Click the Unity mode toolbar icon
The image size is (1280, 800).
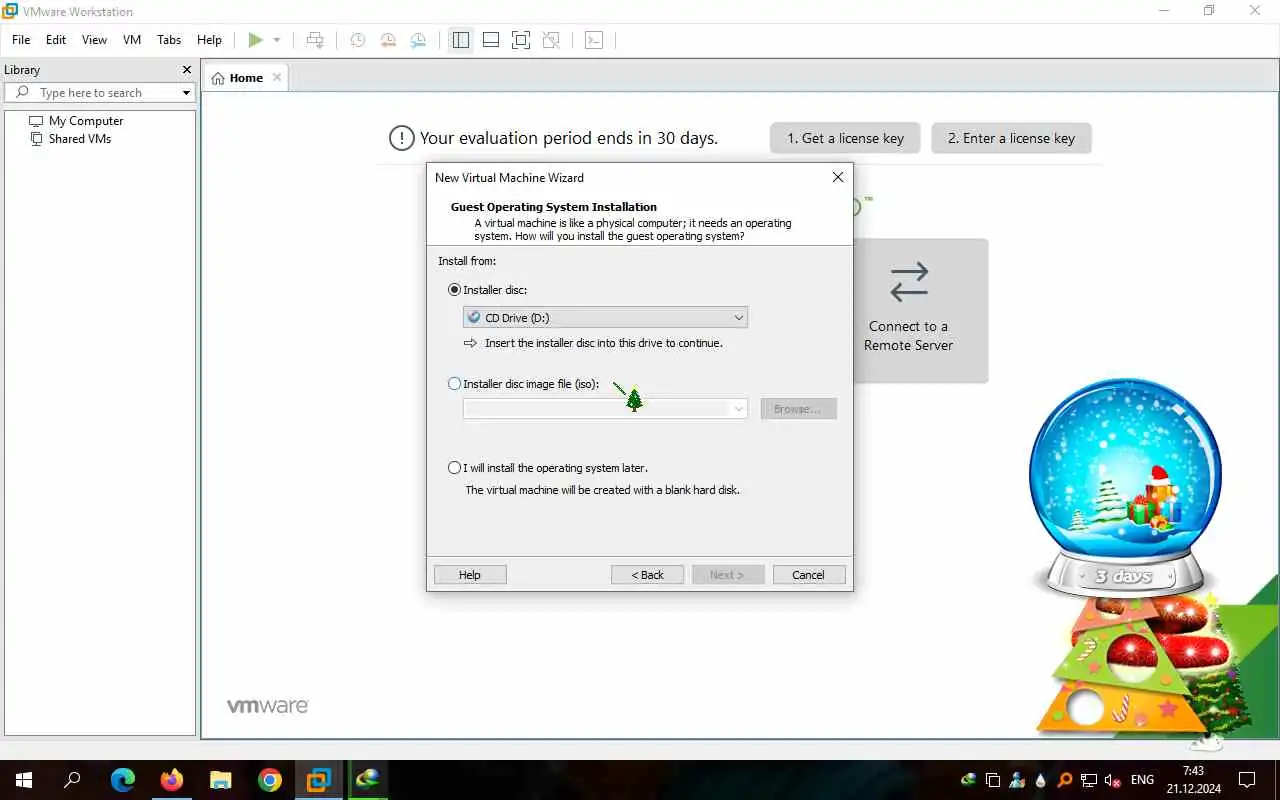click(551, 40)
